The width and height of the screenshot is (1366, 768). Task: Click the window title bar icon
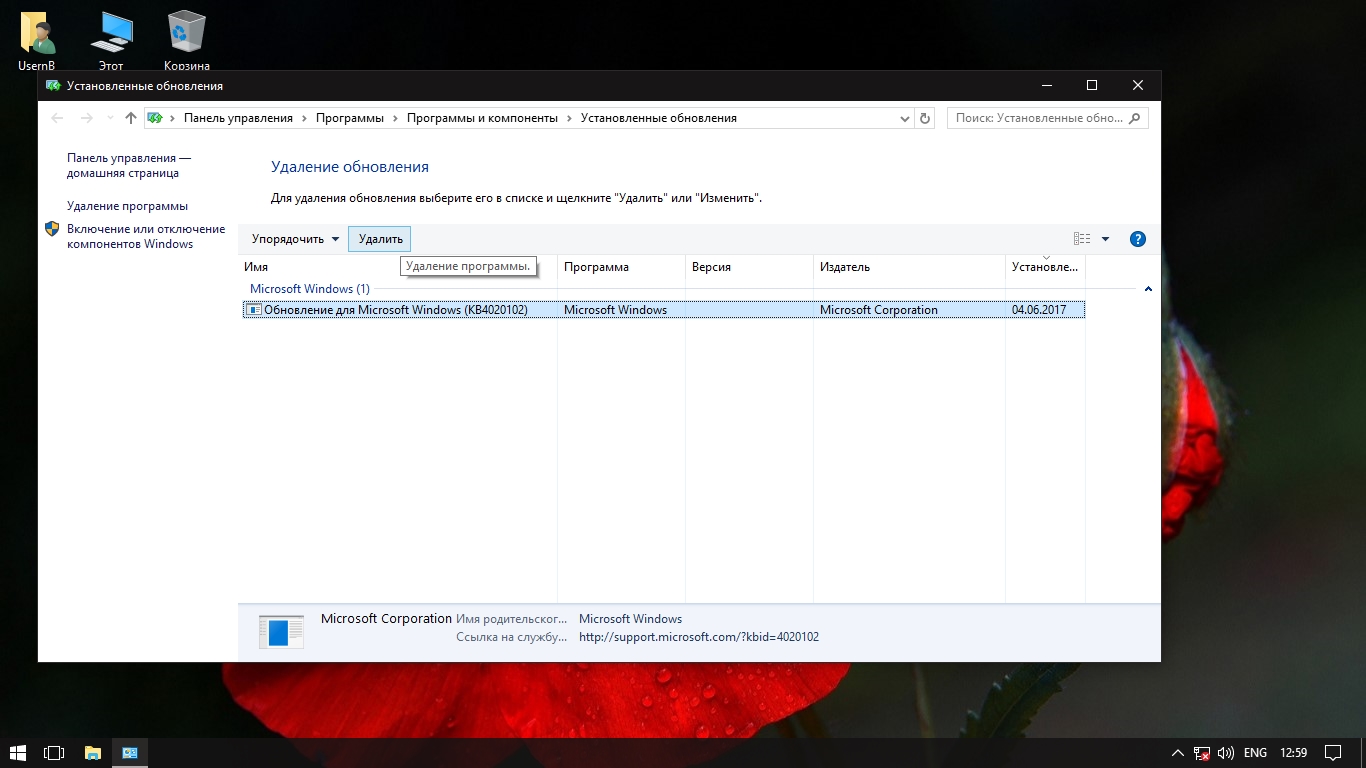tap(53, 86)
